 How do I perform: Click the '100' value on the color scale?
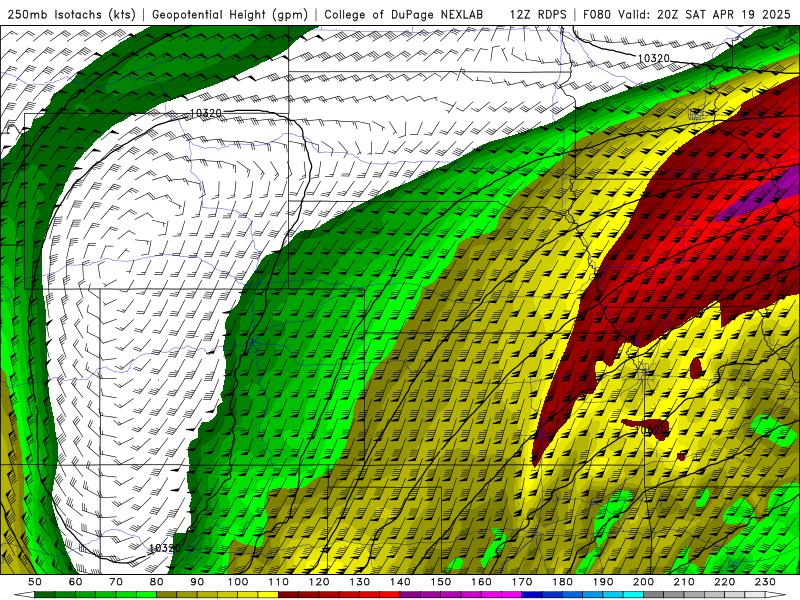click(x=238, y=582)
